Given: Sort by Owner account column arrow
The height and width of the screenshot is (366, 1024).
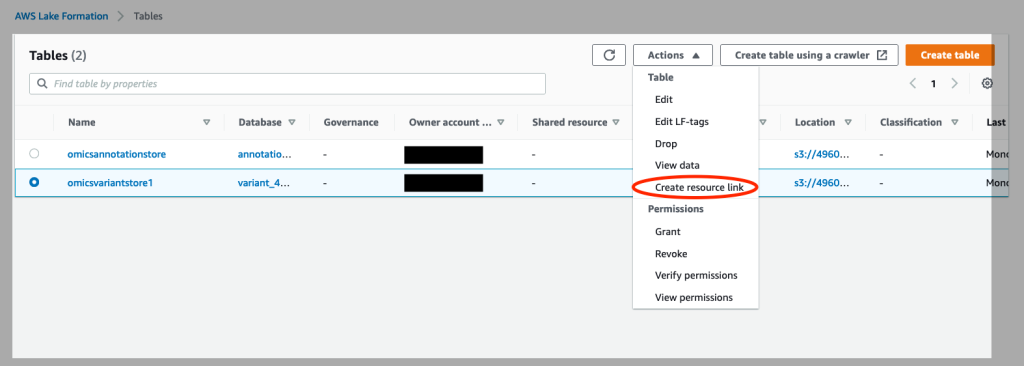Looking at the screenshot, I should [501, 122].
